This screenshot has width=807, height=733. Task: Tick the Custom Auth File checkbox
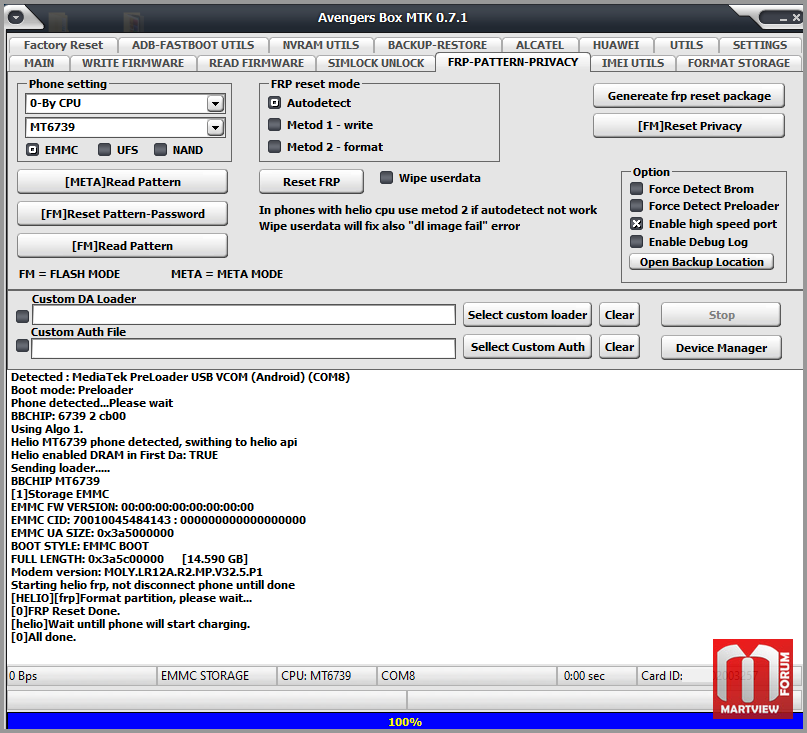point(22,346)
